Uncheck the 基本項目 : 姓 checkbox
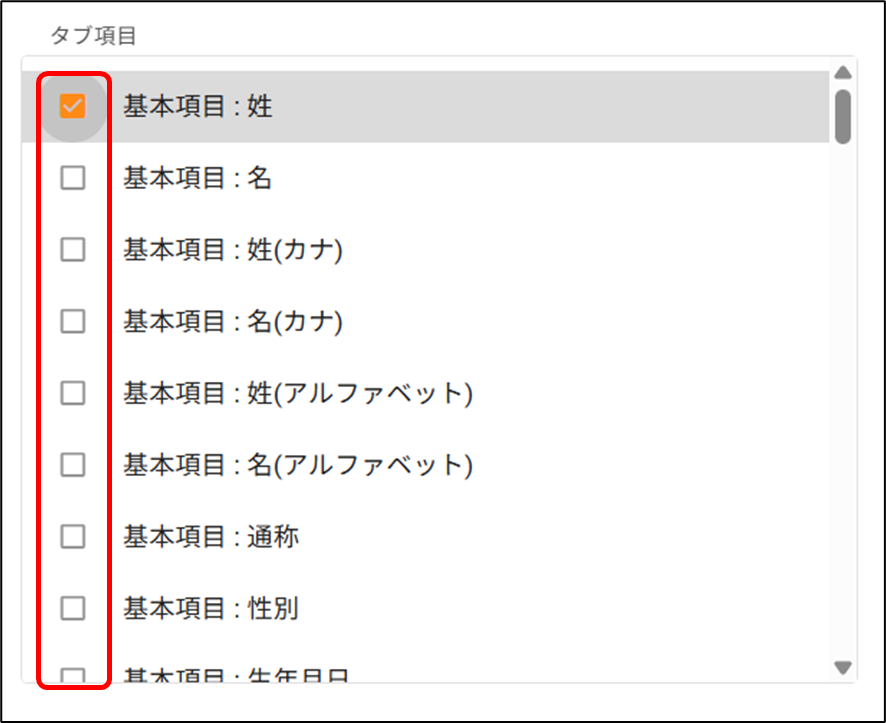886x723 pixels. click(73, 106)
